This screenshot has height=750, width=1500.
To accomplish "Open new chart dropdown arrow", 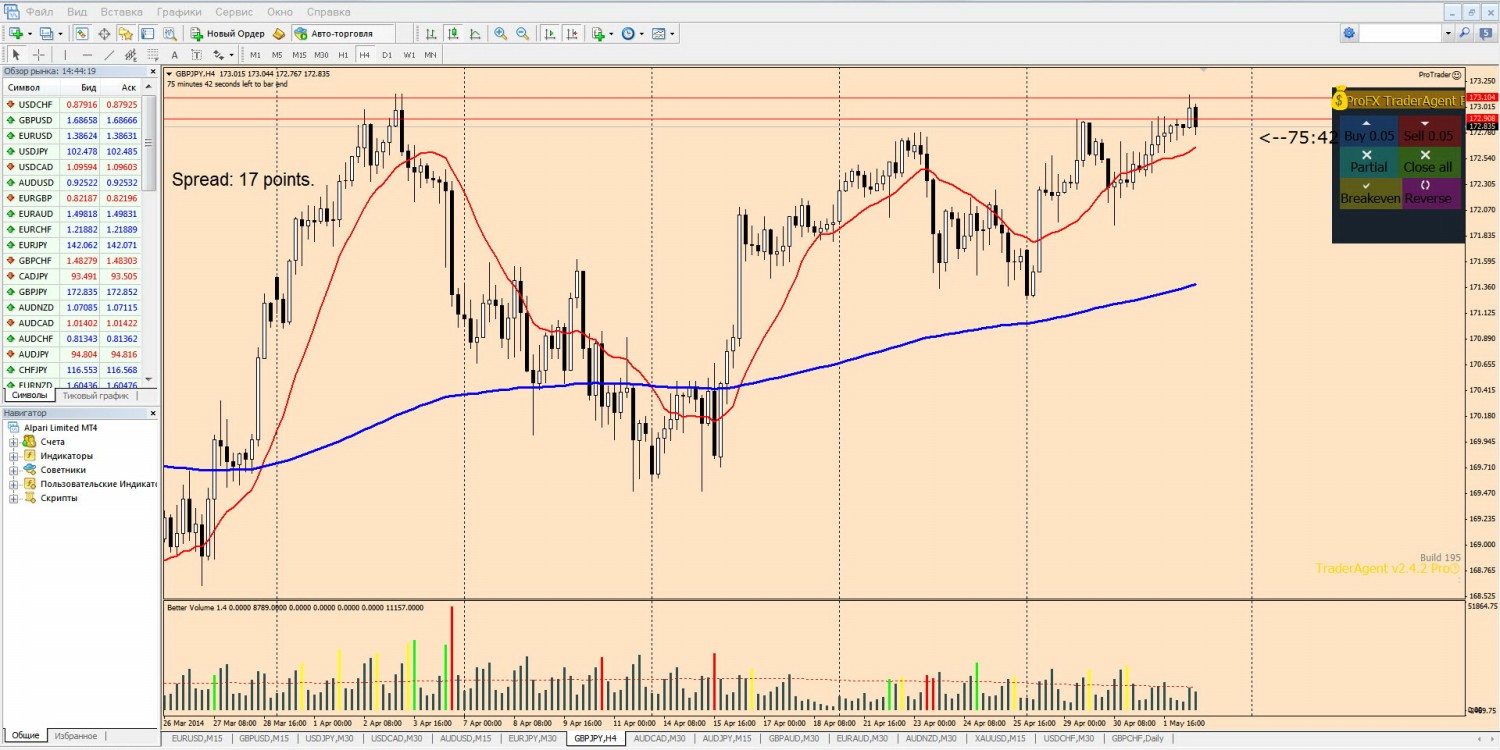I will point(30,33).
